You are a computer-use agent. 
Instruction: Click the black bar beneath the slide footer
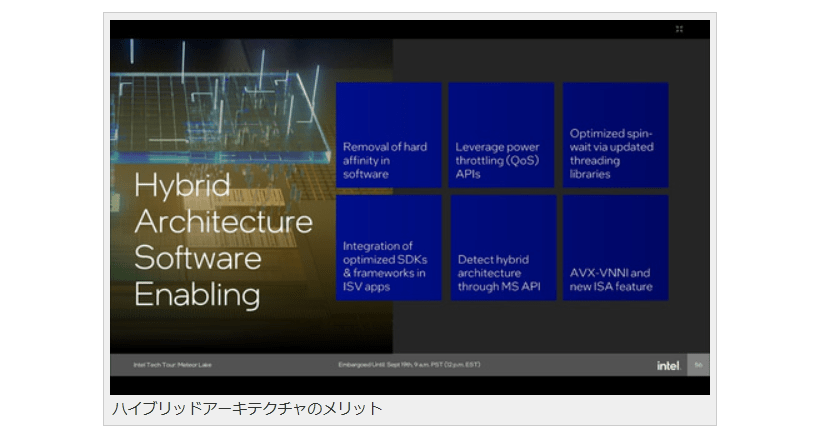(x=400, y=385)
